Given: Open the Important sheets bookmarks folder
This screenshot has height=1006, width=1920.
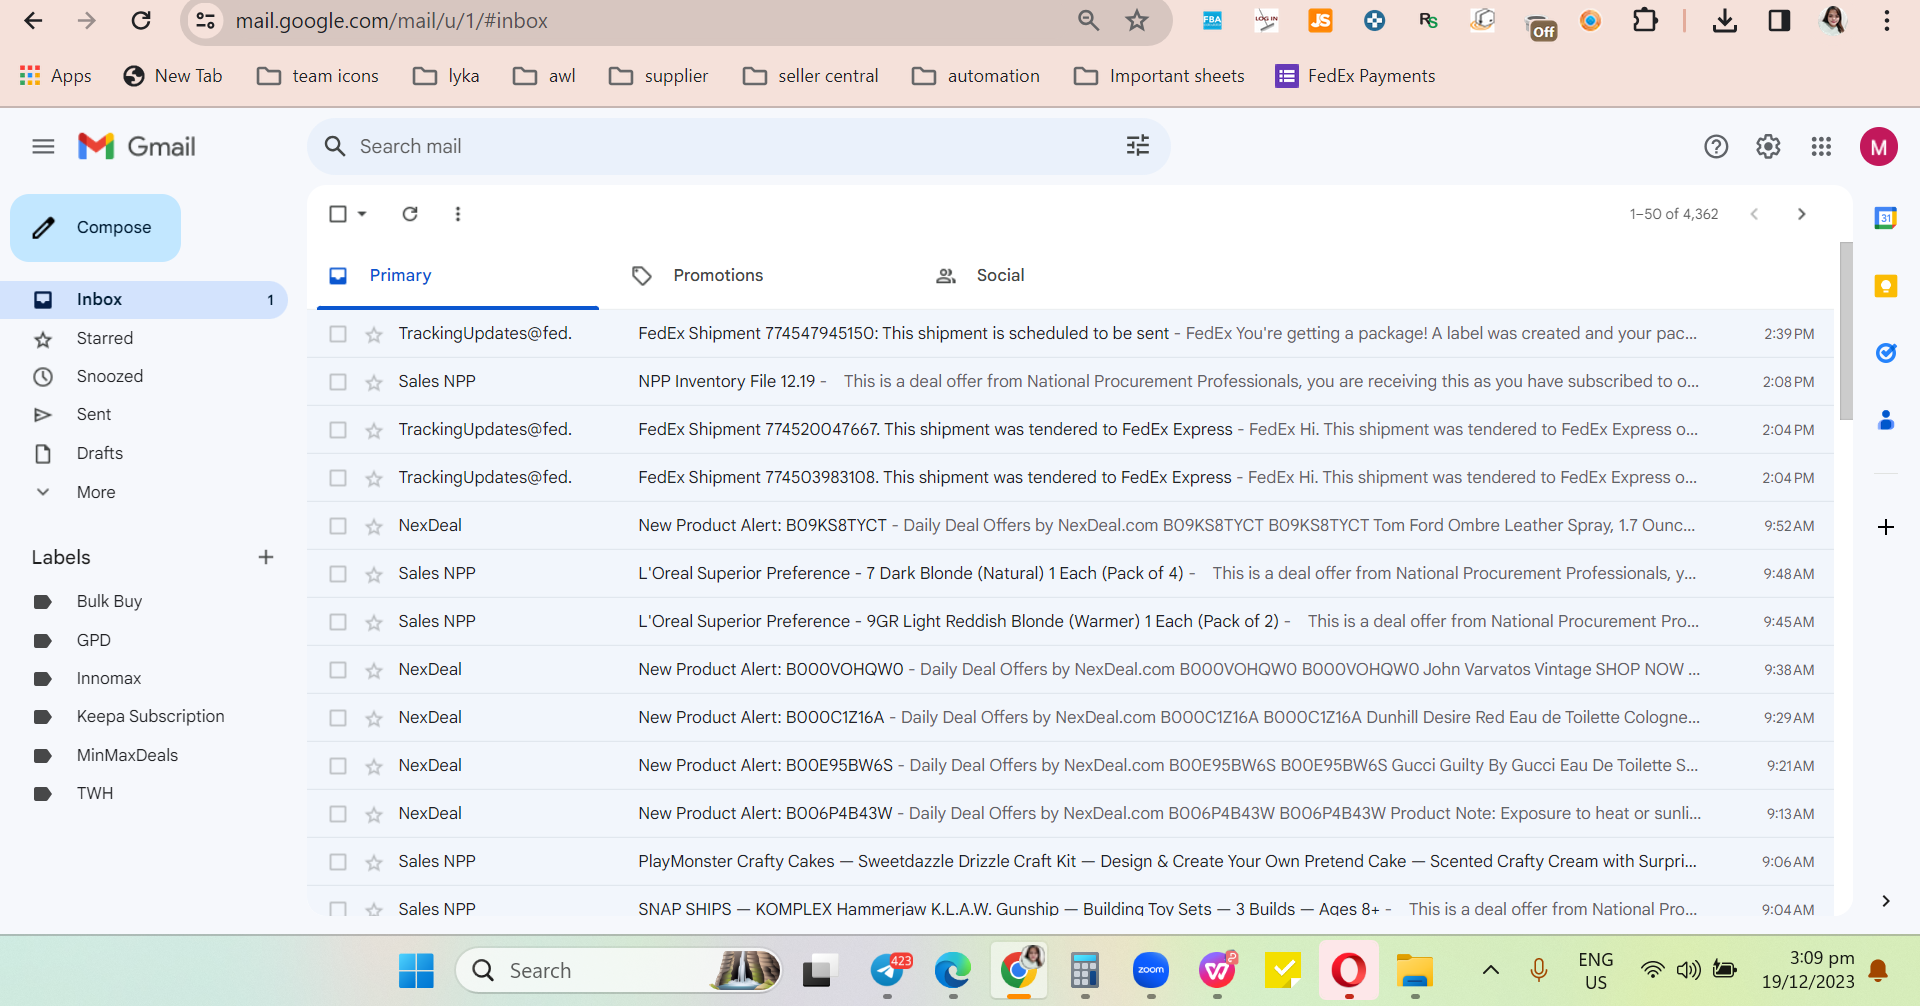Looking at the screenshot, I should (x=1159, y=76).
